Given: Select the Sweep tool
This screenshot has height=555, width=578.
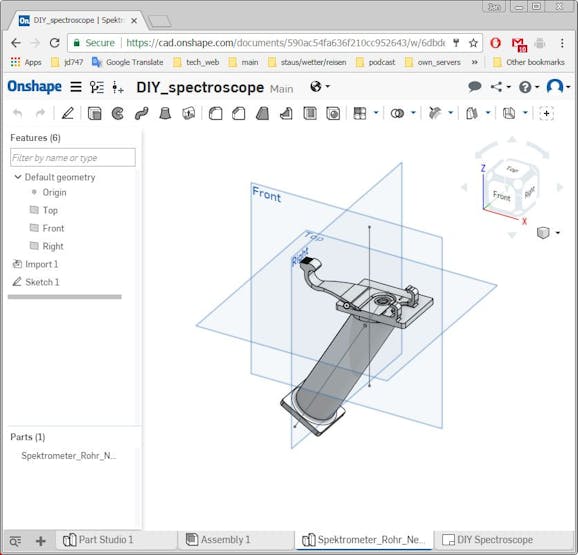Looking at the screenshot, I should [x=142, y=113].
